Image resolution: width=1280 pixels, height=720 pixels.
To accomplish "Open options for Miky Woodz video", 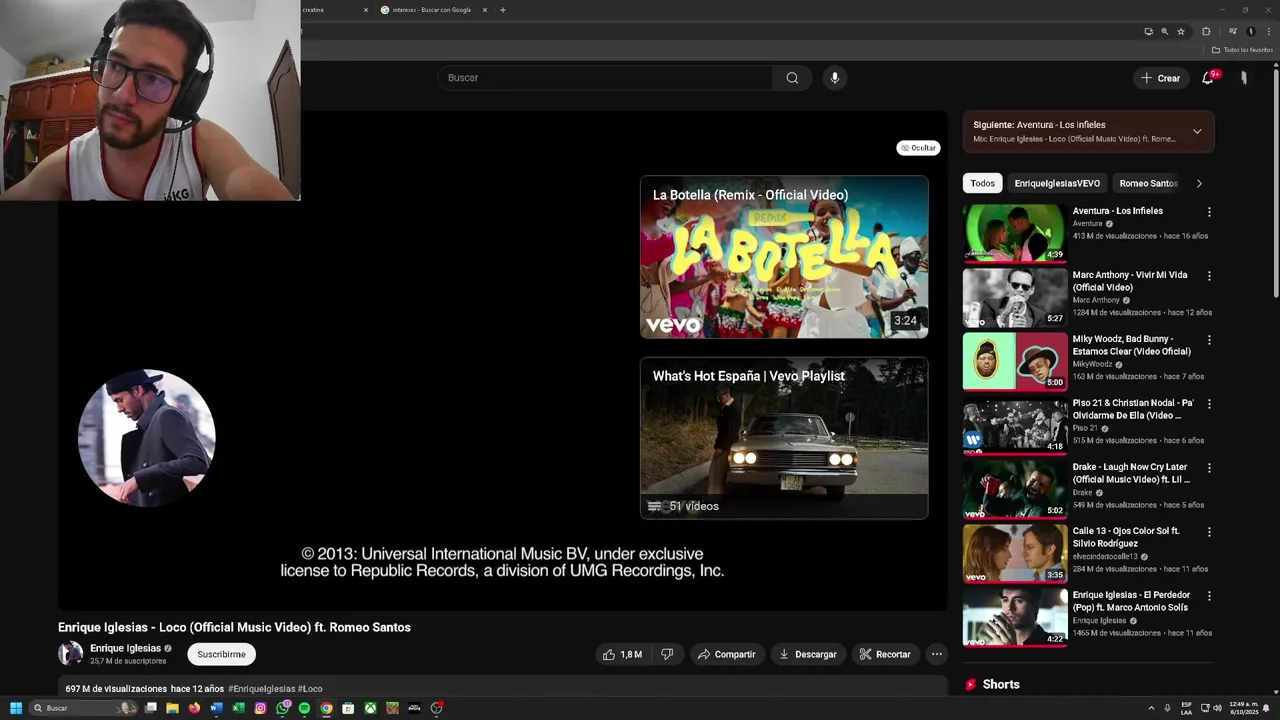I will click(1209, 340).
